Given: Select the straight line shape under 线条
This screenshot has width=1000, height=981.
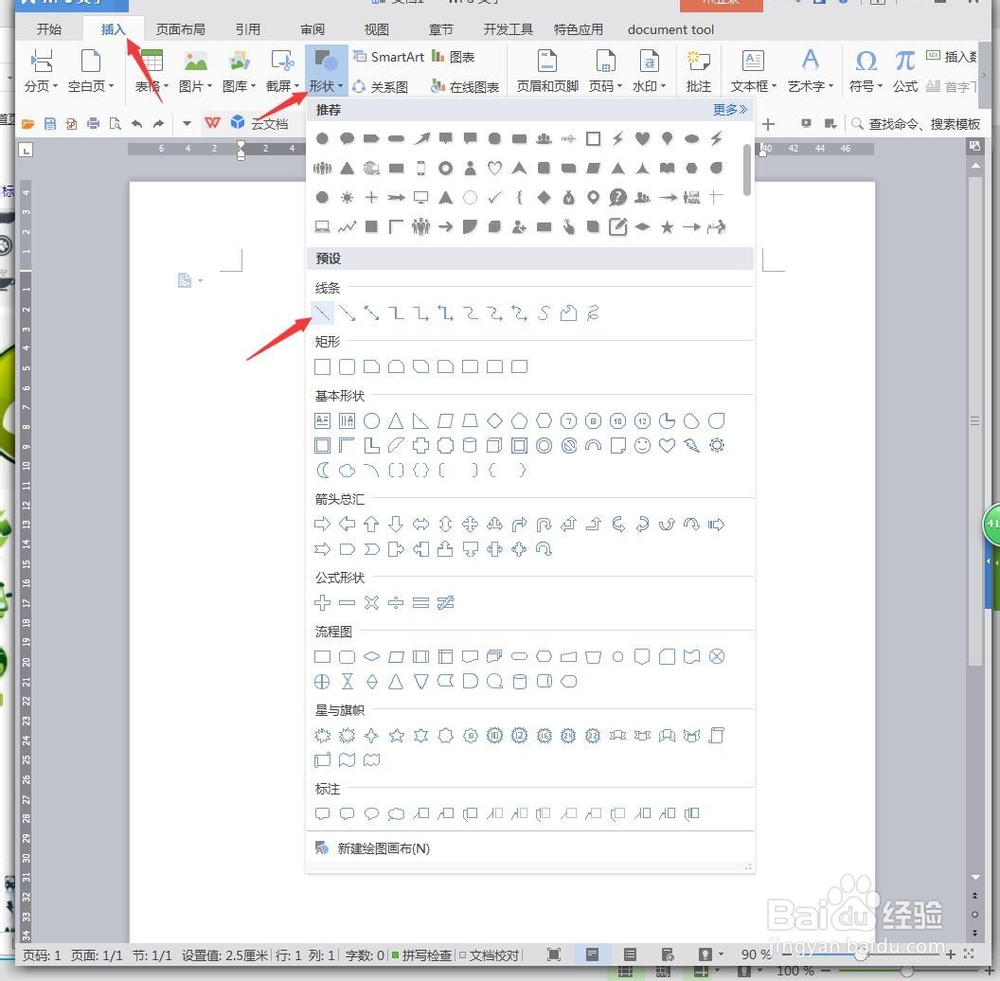Looking at the screenshot, I should point(323,313).
